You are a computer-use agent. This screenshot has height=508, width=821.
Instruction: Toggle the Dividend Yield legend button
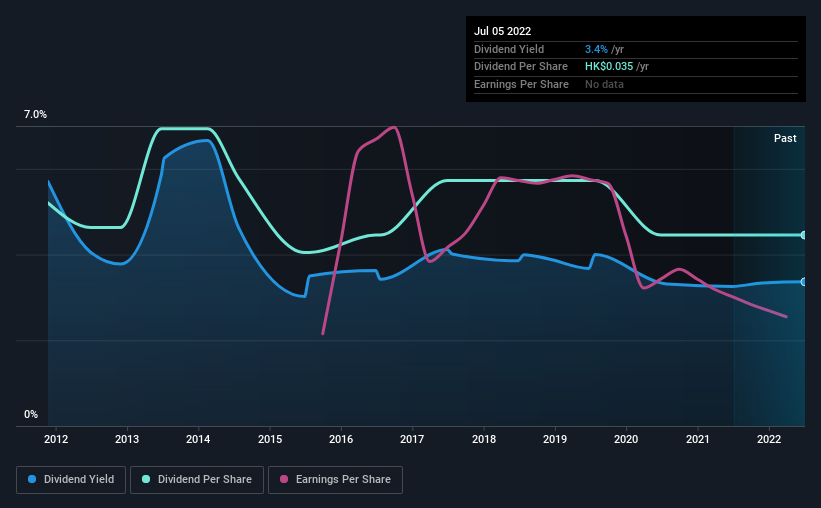click(x=71, y=480)
